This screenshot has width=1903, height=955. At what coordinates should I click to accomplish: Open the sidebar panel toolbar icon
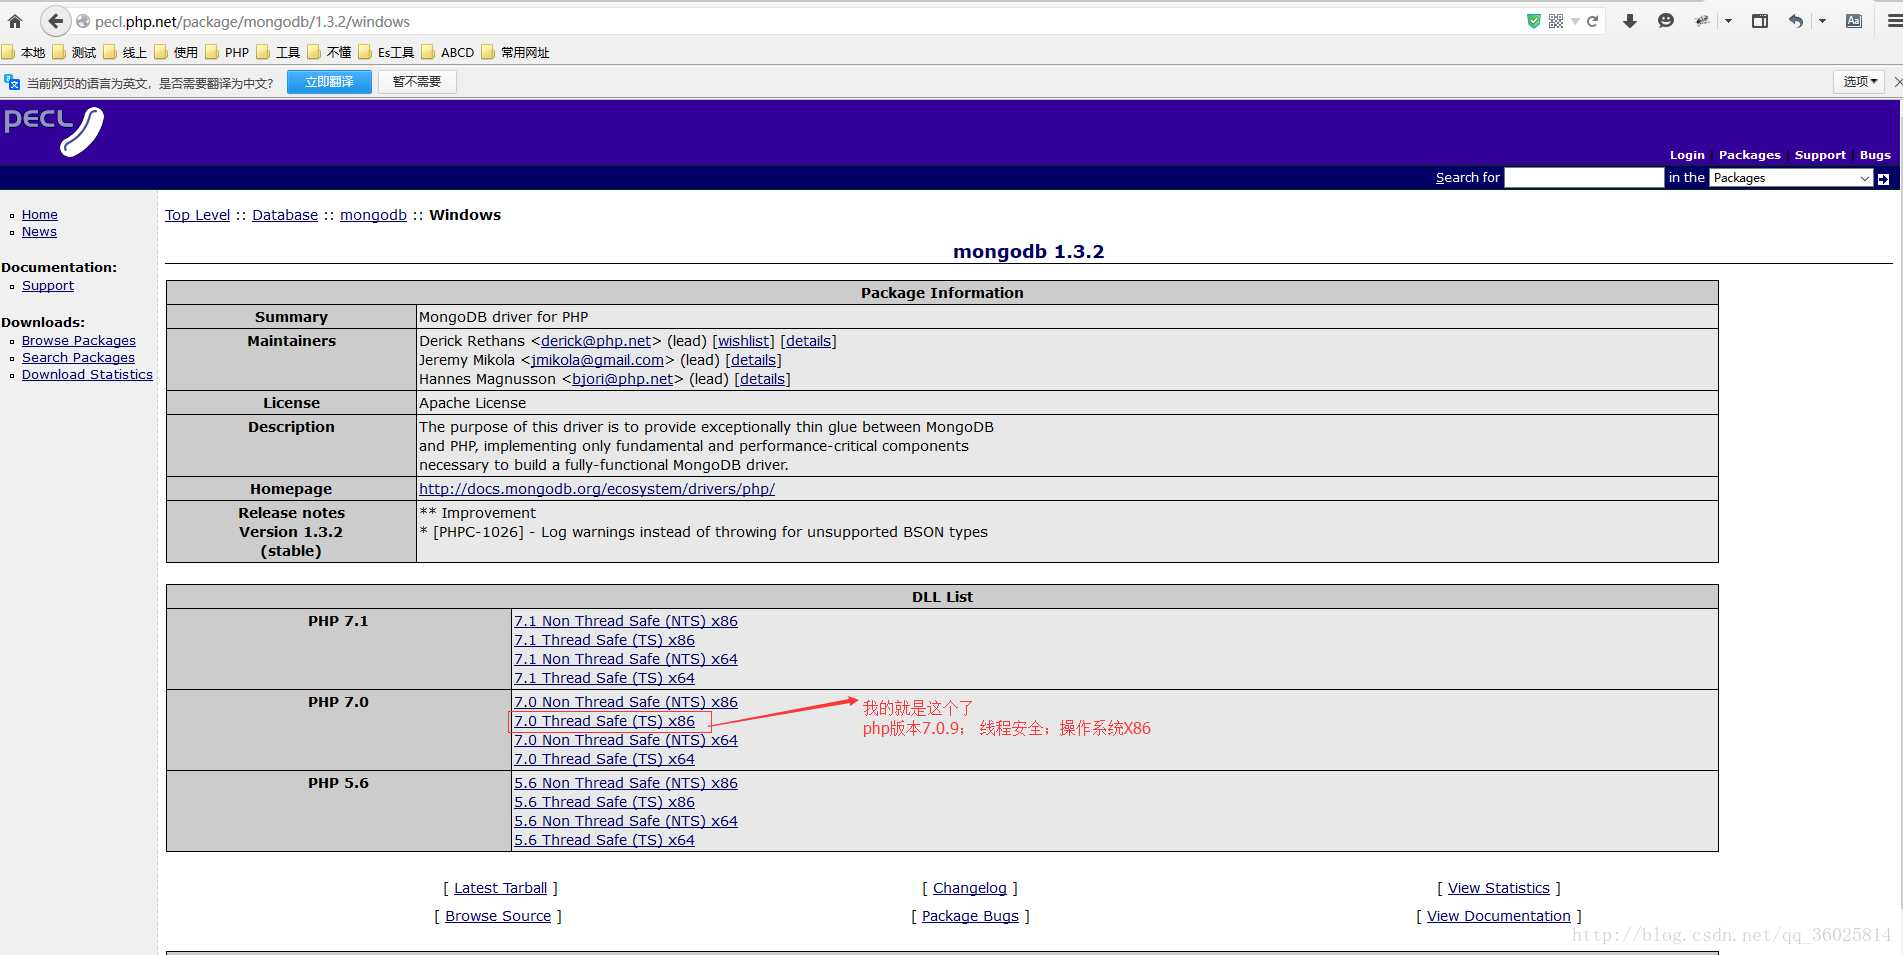click(x=1760, y=21)
